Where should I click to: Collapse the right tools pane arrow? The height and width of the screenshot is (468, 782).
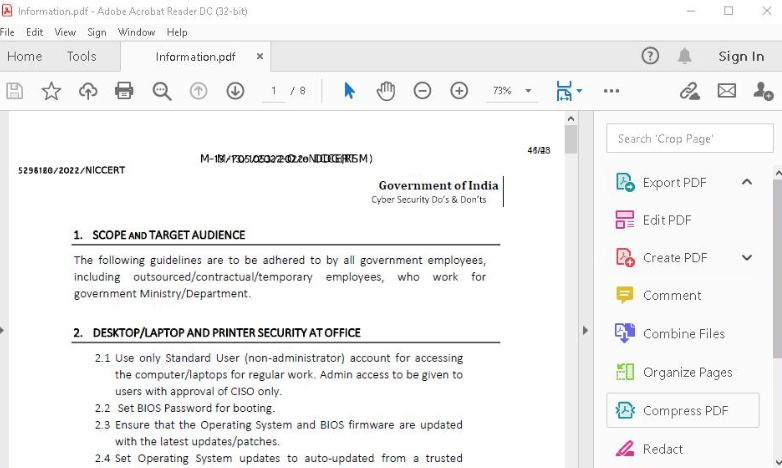point(586,330)
